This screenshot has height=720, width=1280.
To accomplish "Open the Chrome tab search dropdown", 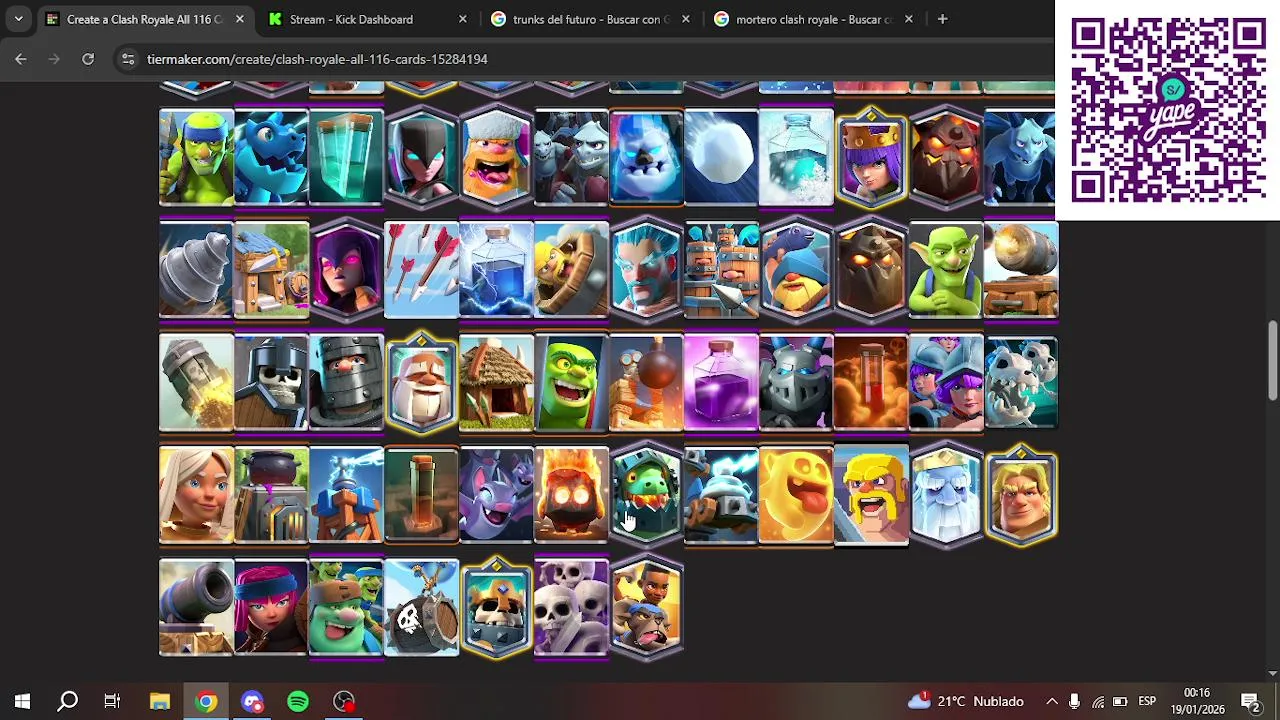I will (18, 19).
